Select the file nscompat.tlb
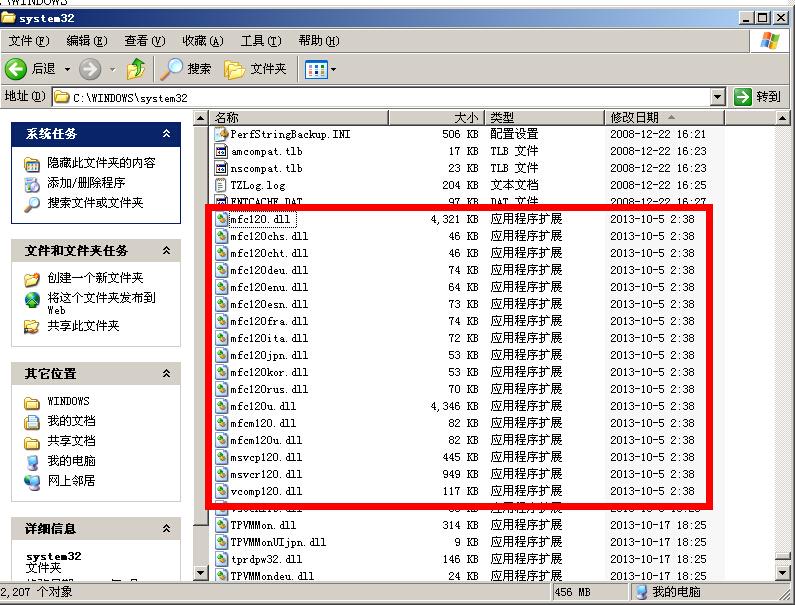The height and width of the screenshot is (605, 795). click(x=266, y=168)
